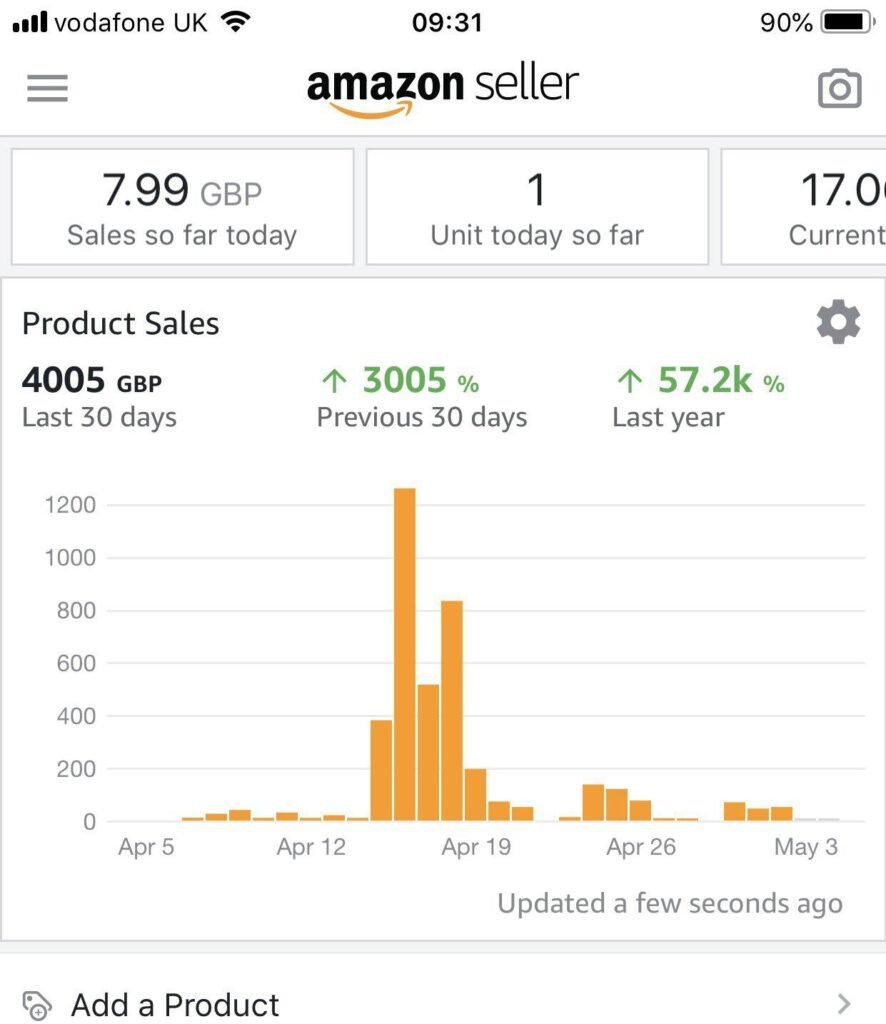Image resolution: width=886 pixels, height=1024 pixels.
Task: Tap Previous 30 days 3005% comparison
Action: (x=421, y=397)
